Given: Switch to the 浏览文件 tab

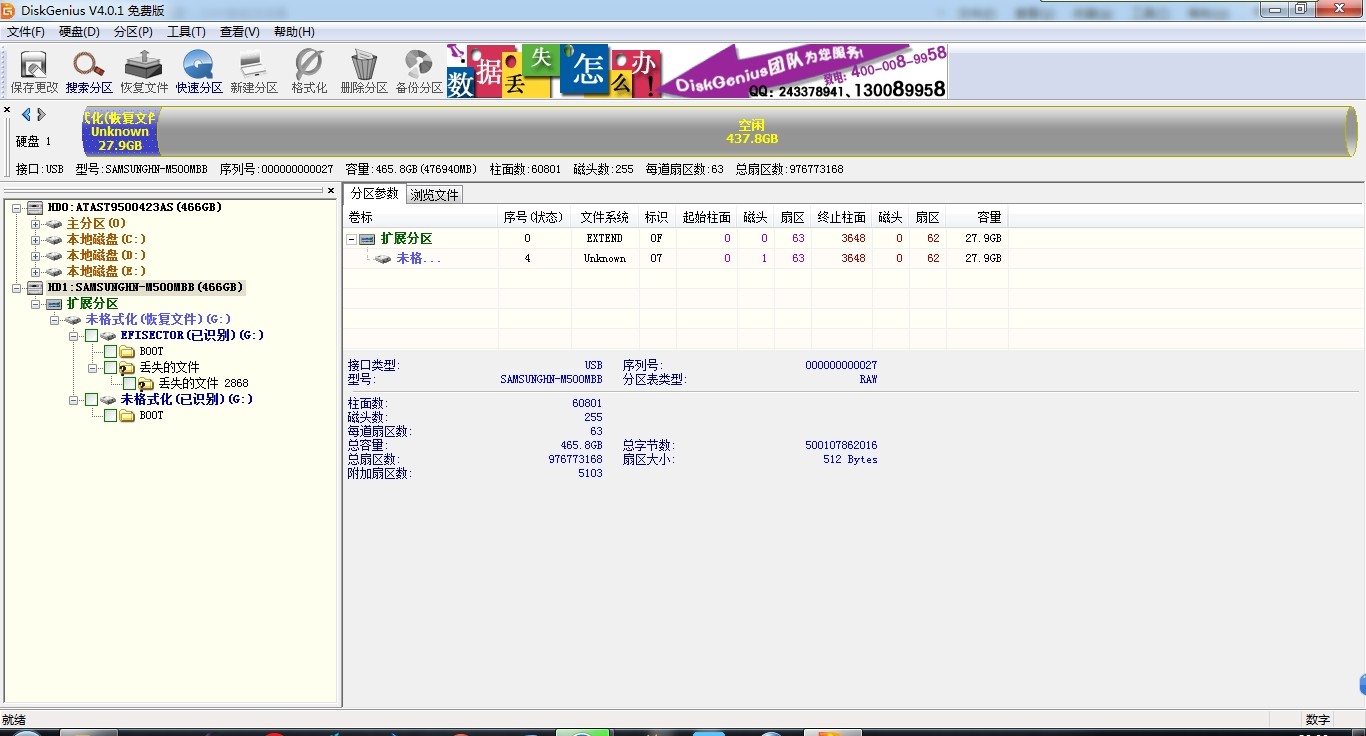Looking at the screenshot, I should point(434,195).
